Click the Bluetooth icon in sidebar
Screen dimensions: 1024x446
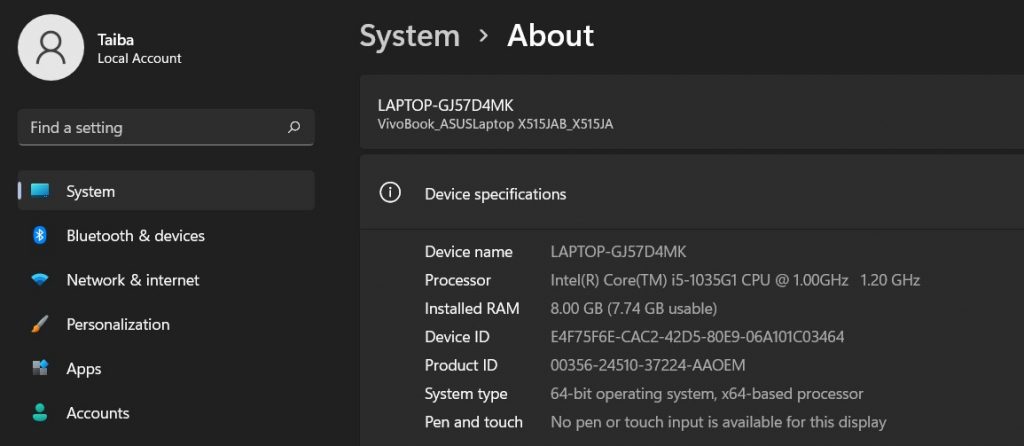click(x=40, y=236)
